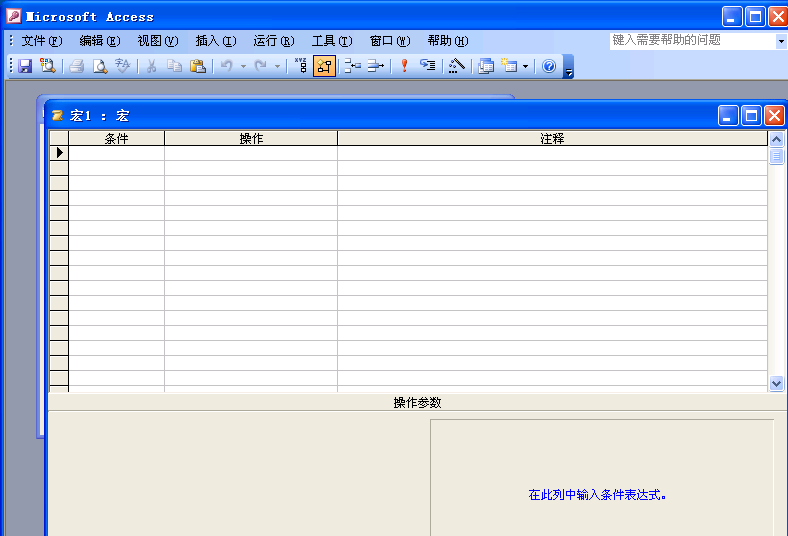Click the 注释 column header
Image resolution: width=788 pixels, height=536 pixels.
pyautogui.click(x=552, y=138)
